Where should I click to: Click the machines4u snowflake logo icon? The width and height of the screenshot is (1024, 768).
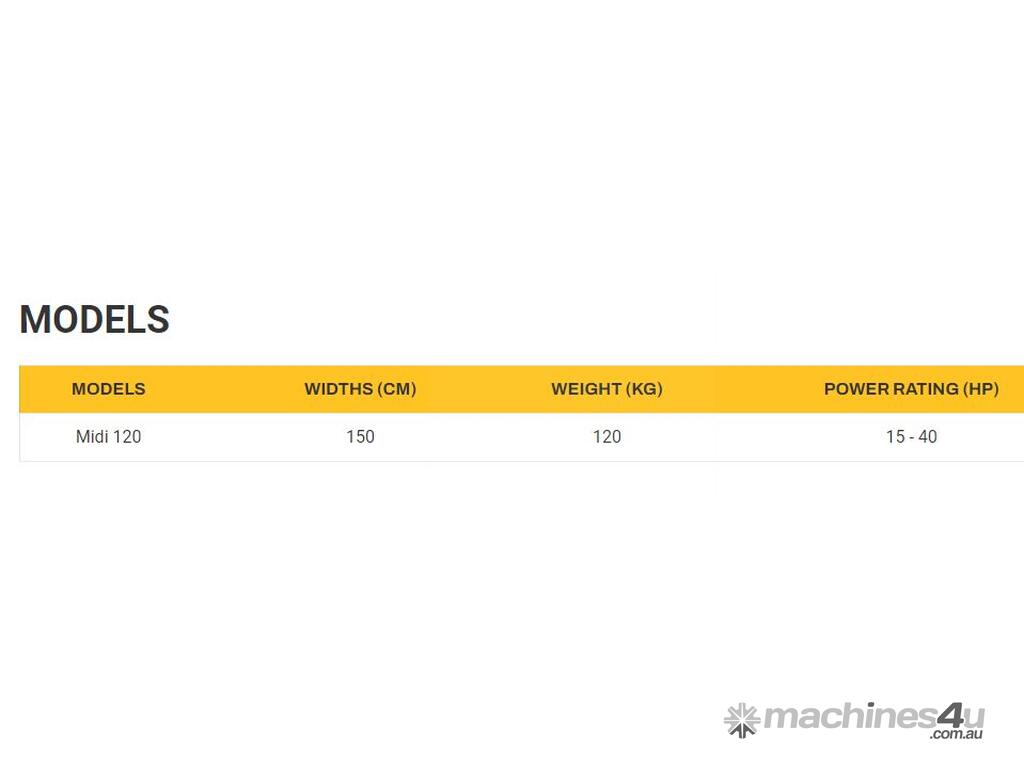click(x=742, y=719)
